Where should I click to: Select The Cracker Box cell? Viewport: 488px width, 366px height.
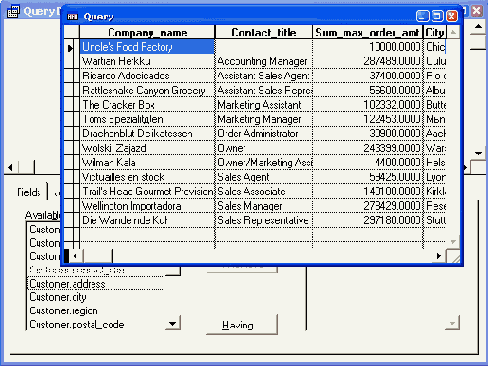click(147, 105)
